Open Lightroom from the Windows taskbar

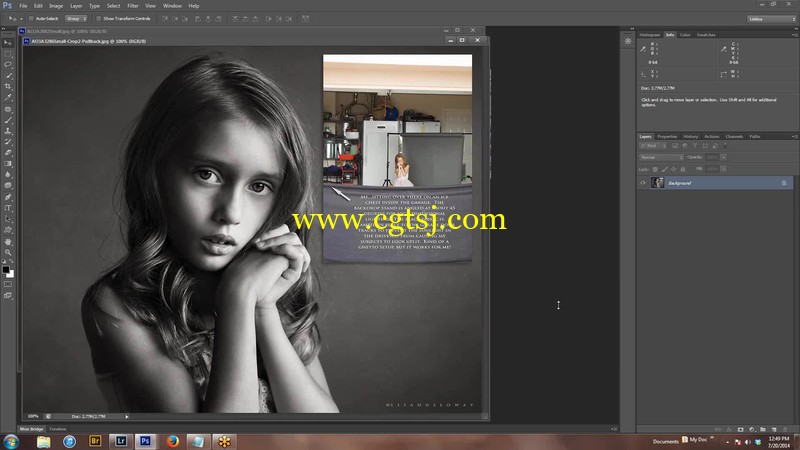(x=120, y=441)
